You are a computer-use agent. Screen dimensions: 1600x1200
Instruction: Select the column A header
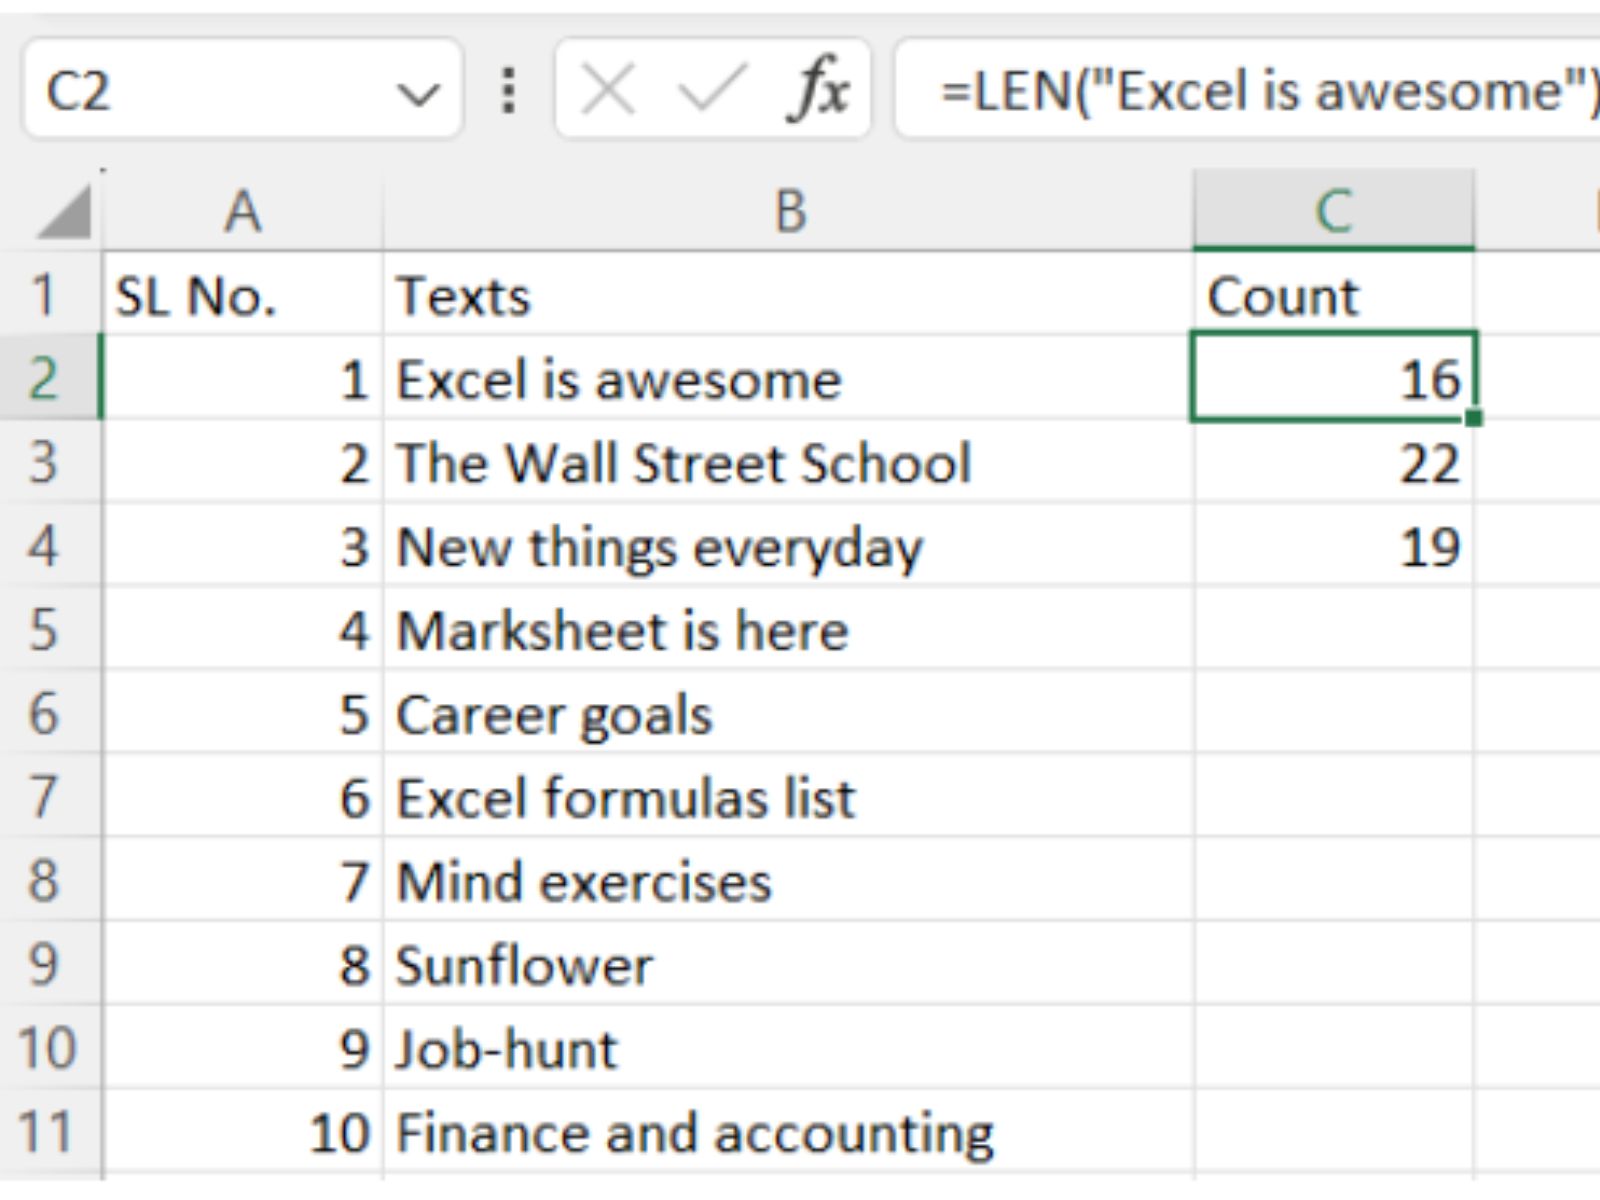(240, 210)
